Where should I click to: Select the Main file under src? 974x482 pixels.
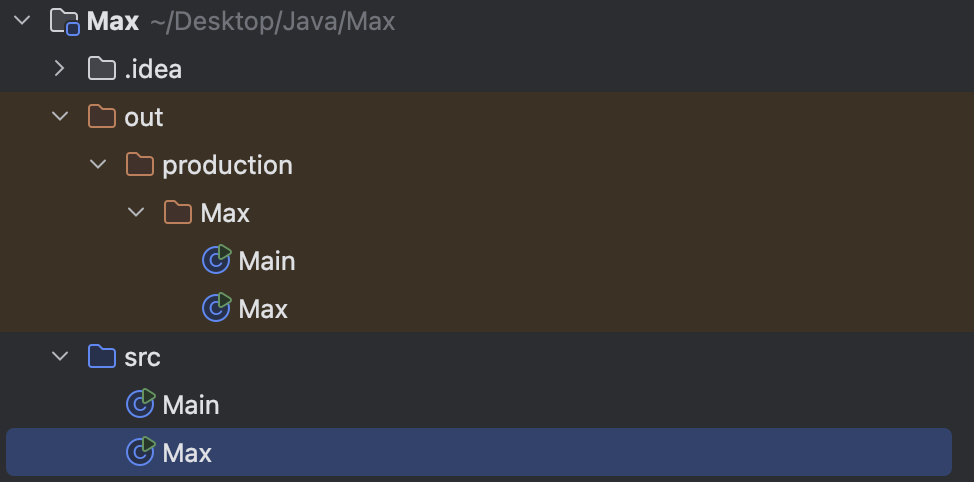(191, 405)
